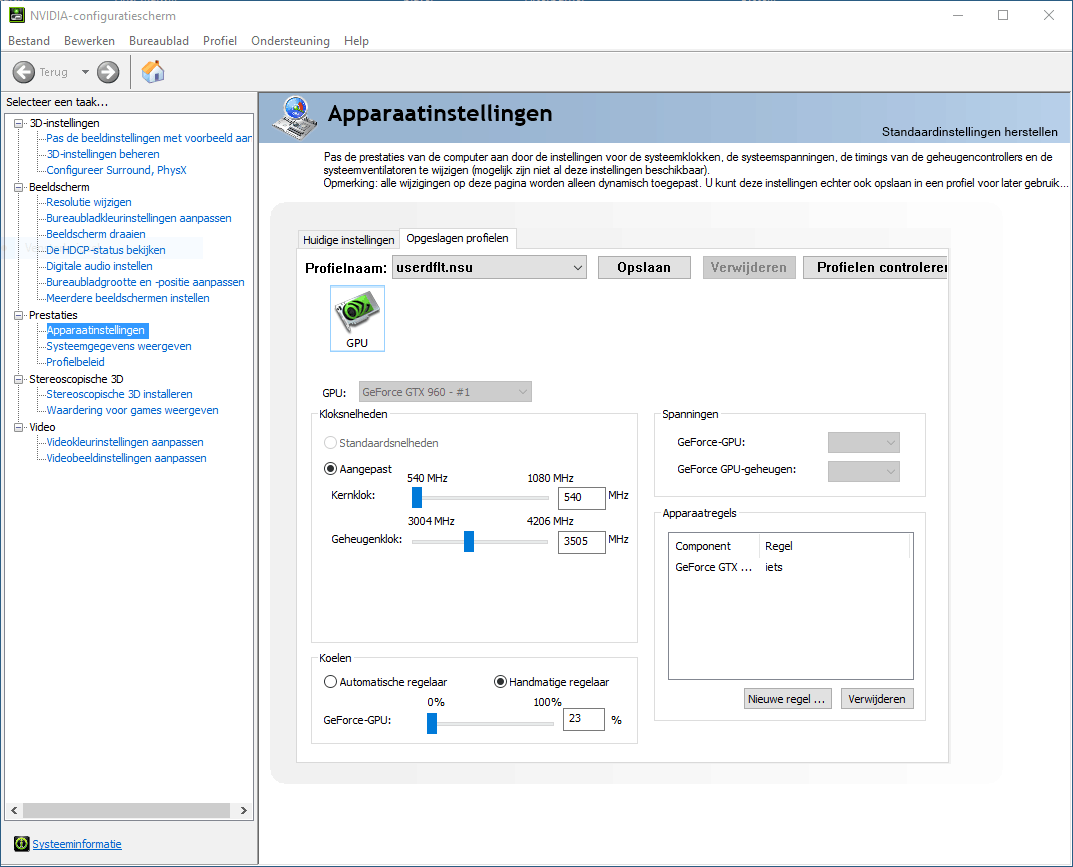The image size is (1073, 867).
Task: Click Standaardinstellingen herstellen link
Action: pyautogui.click(x=969, y=131)
